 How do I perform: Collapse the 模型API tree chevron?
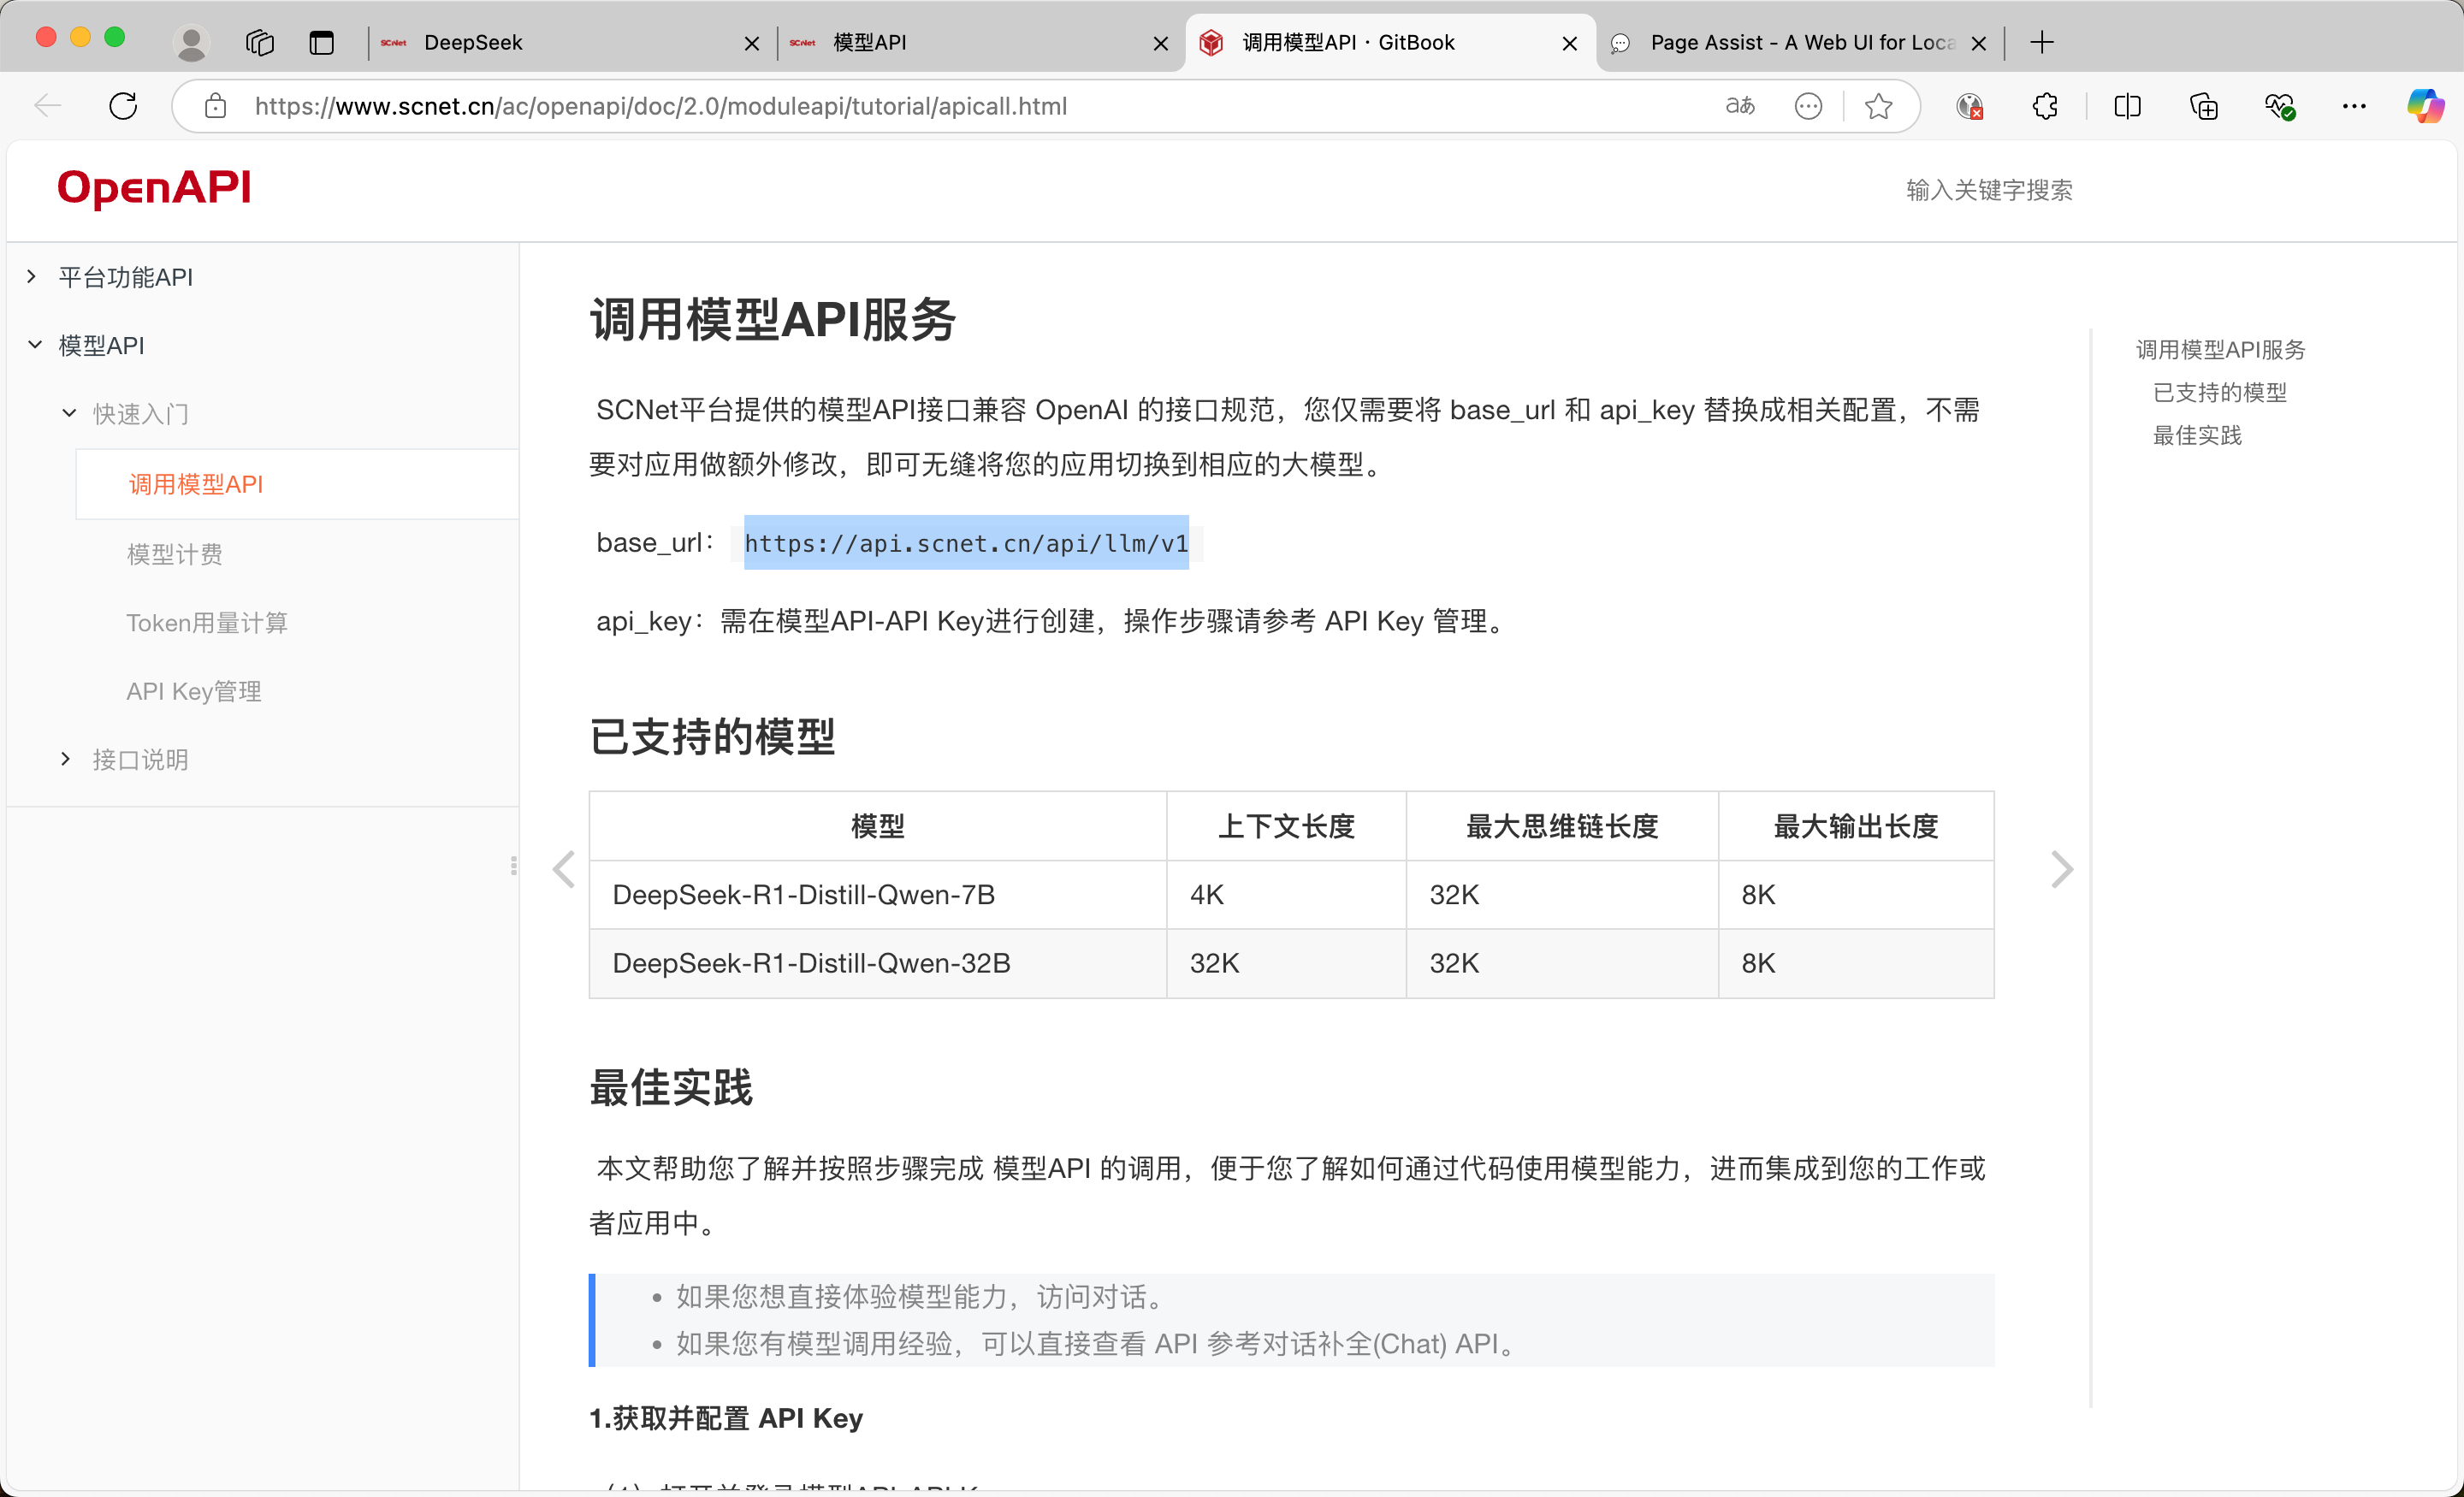(x=34, y=344)
